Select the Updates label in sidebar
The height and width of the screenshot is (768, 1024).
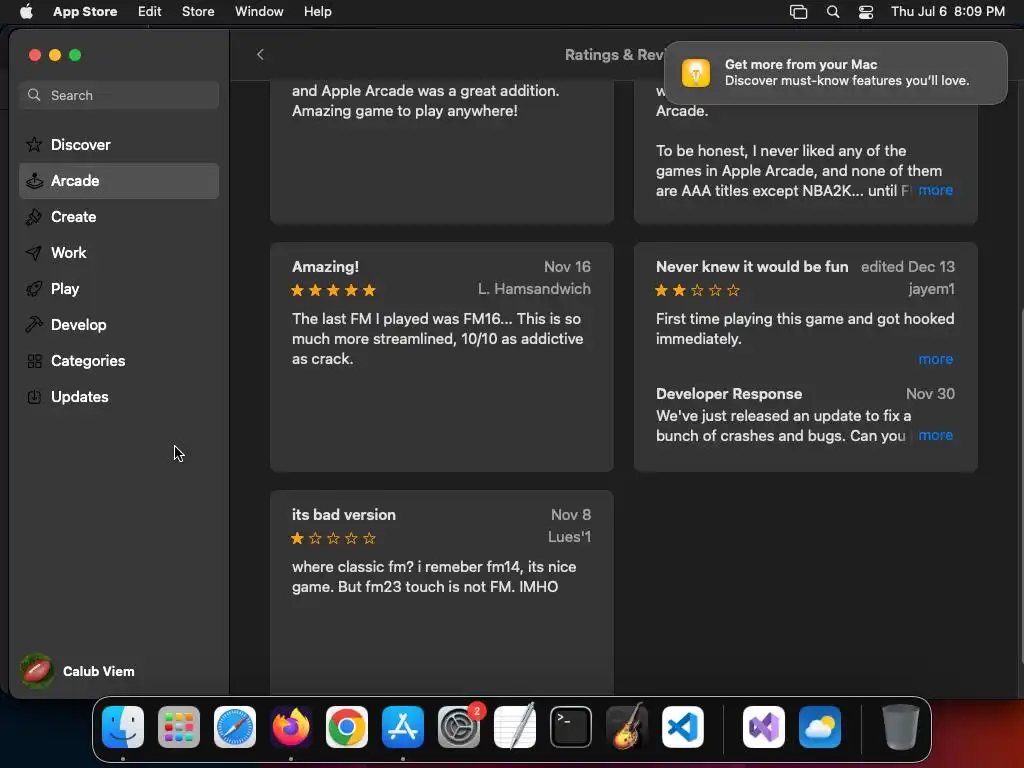click(80, 396)
